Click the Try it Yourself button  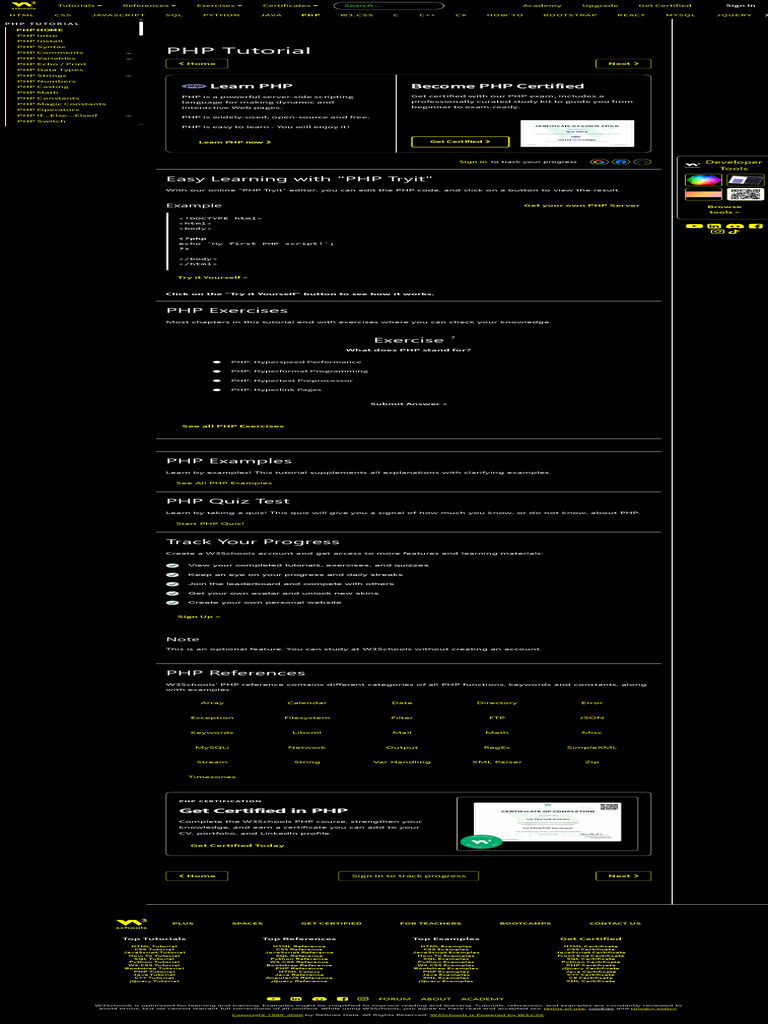tap(212, 278)
